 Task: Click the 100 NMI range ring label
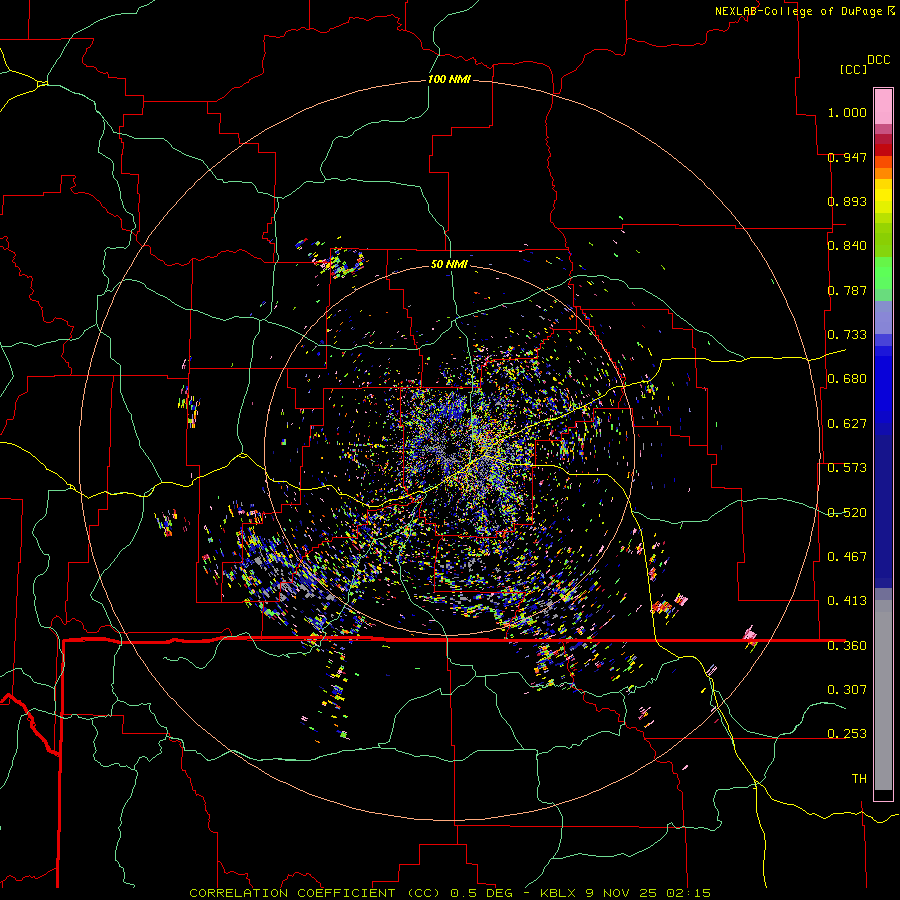tap(449, 79)
